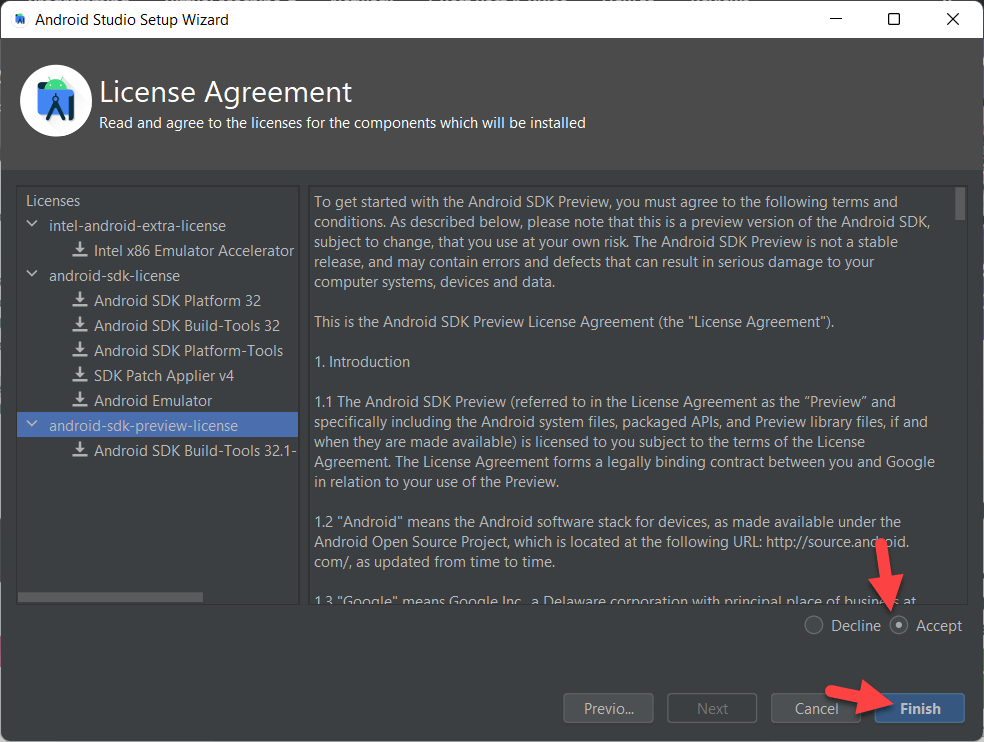Collapse the android-sdk-license tree node

(x=32, y=275)
